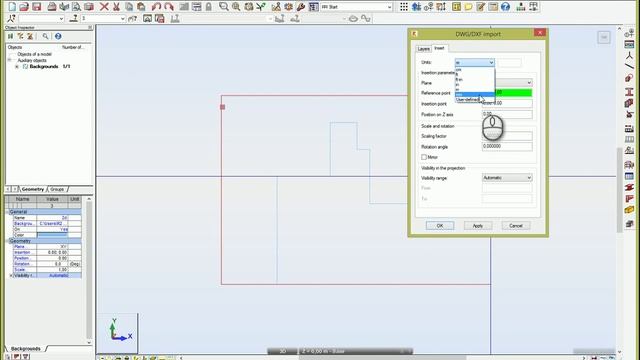Click the Undo arrow icon
The width and height of the screenshot is (640, 360).
[x=156, y=7]
